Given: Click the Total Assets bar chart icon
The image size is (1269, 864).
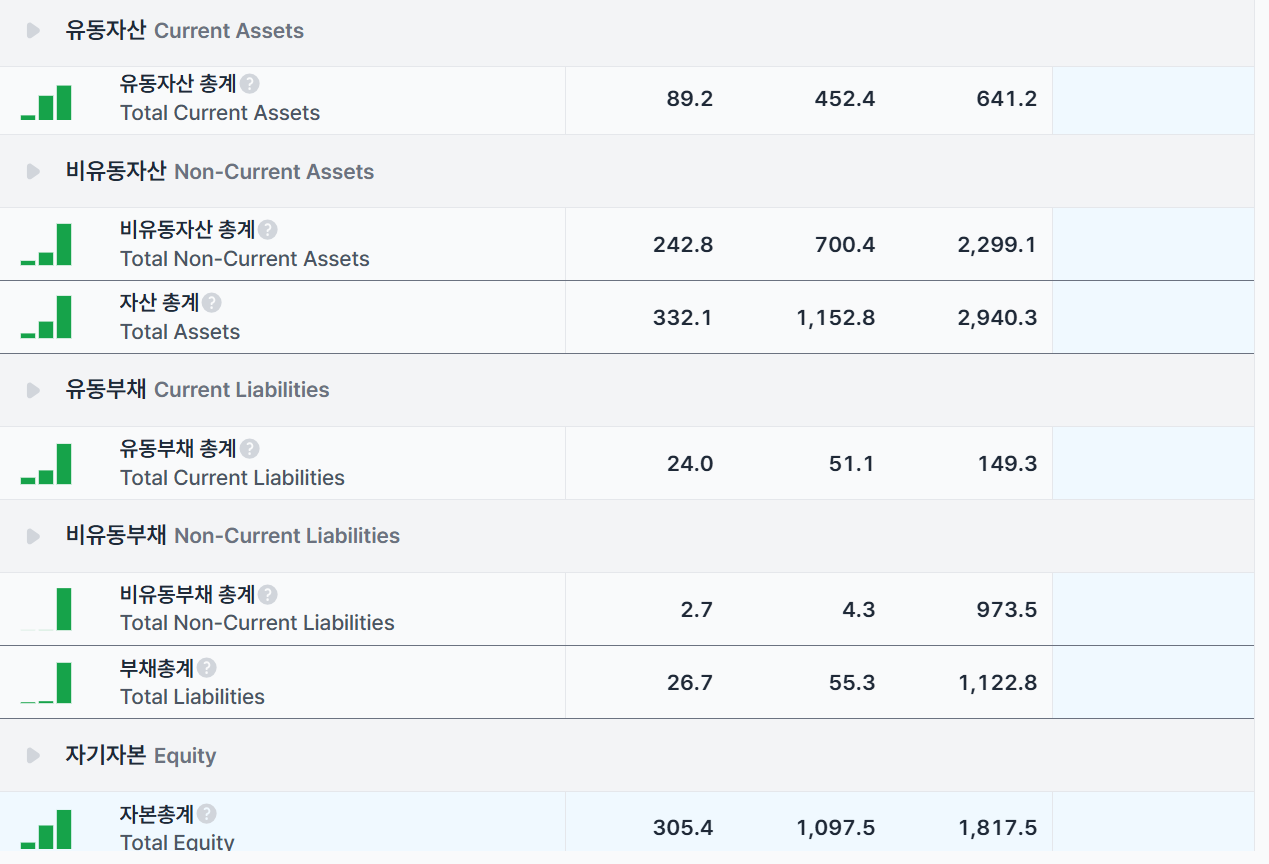Looking at the screenshot, I should click(46, 318).
